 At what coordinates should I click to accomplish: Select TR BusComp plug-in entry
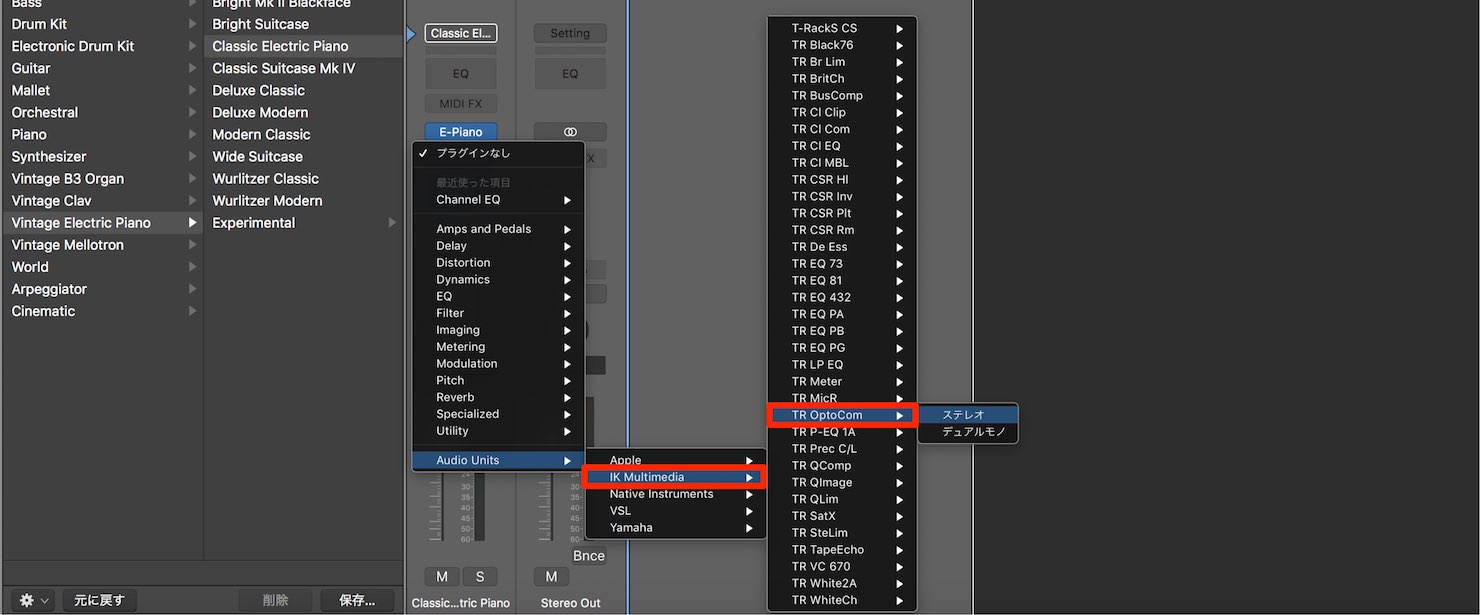(x=842, y=95)
